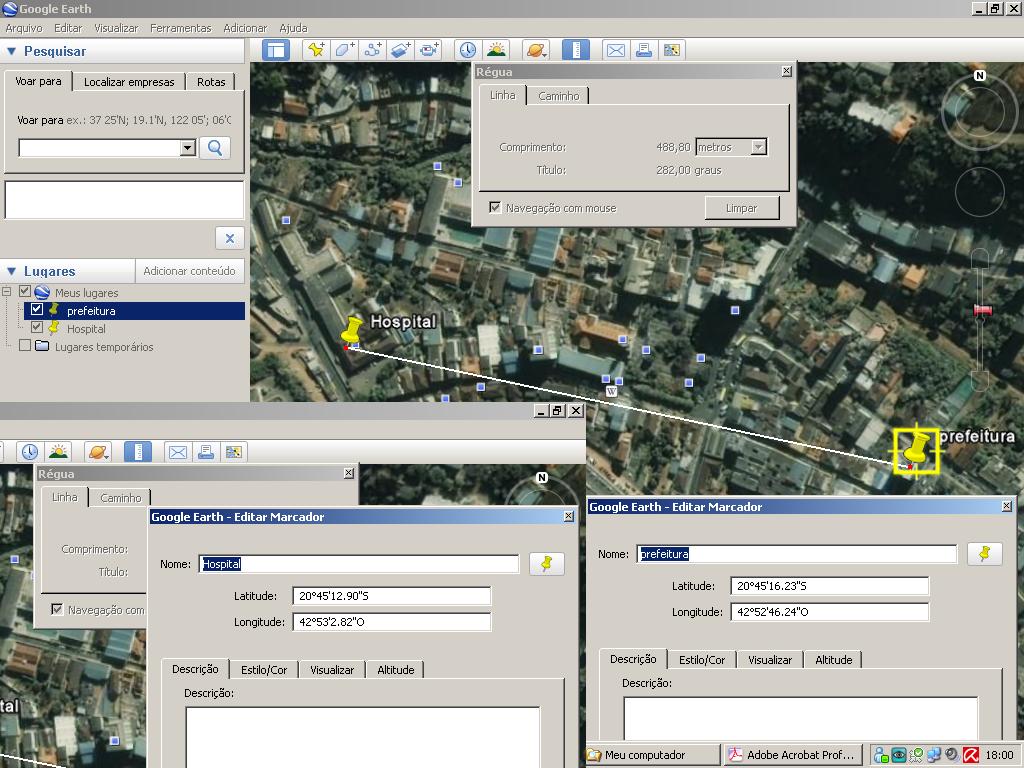Viewport: 1024px width, 768px height.
Task: Click the Adicionar conteúdo button
Action: [189, 271]
